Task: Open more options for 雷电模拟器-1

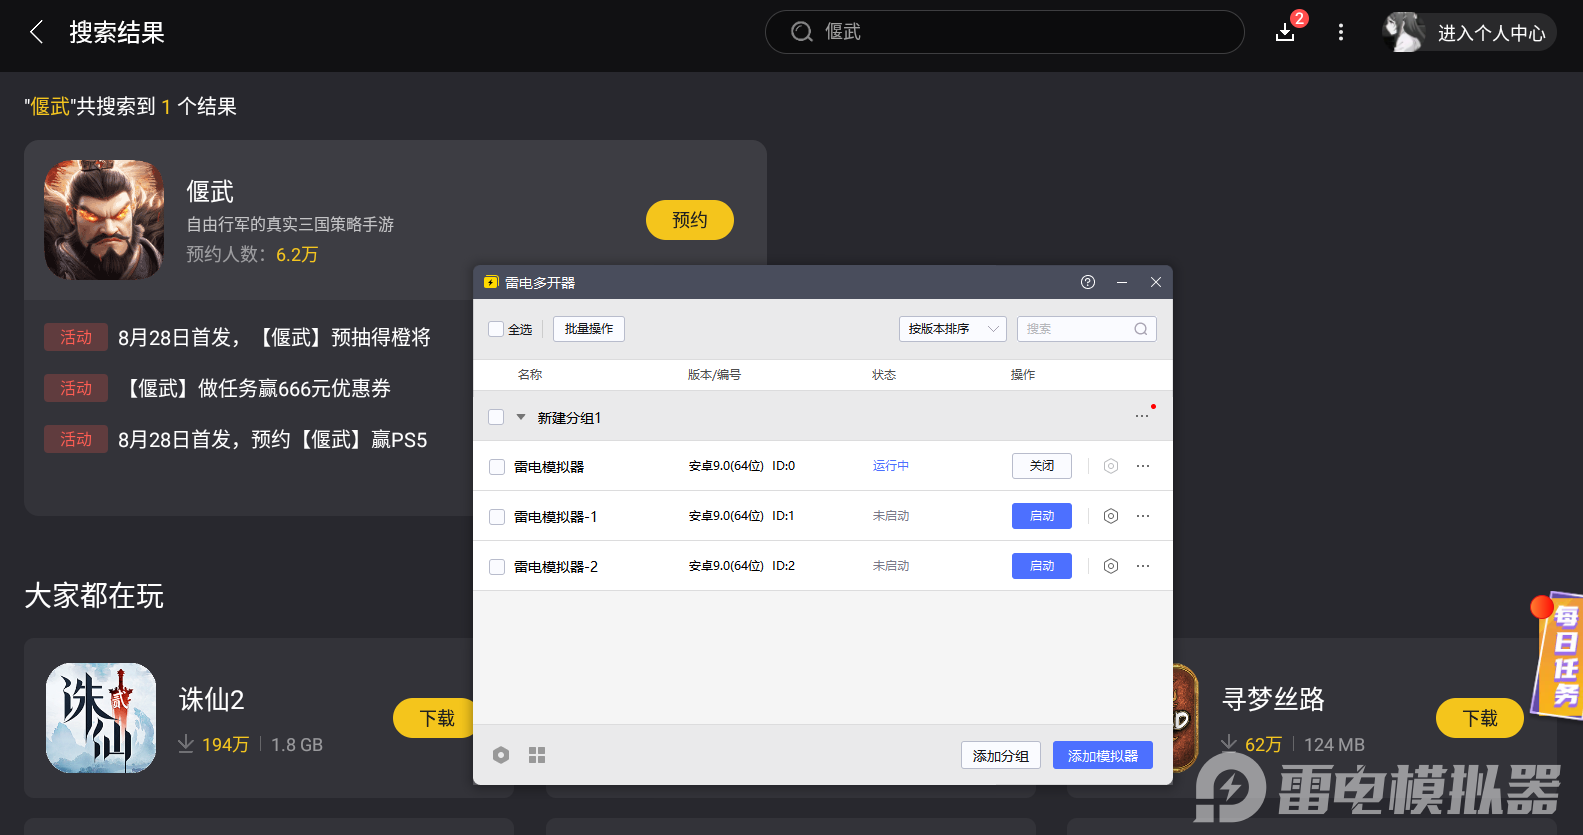Action: pyautogui.click(x=1143, y=516)
